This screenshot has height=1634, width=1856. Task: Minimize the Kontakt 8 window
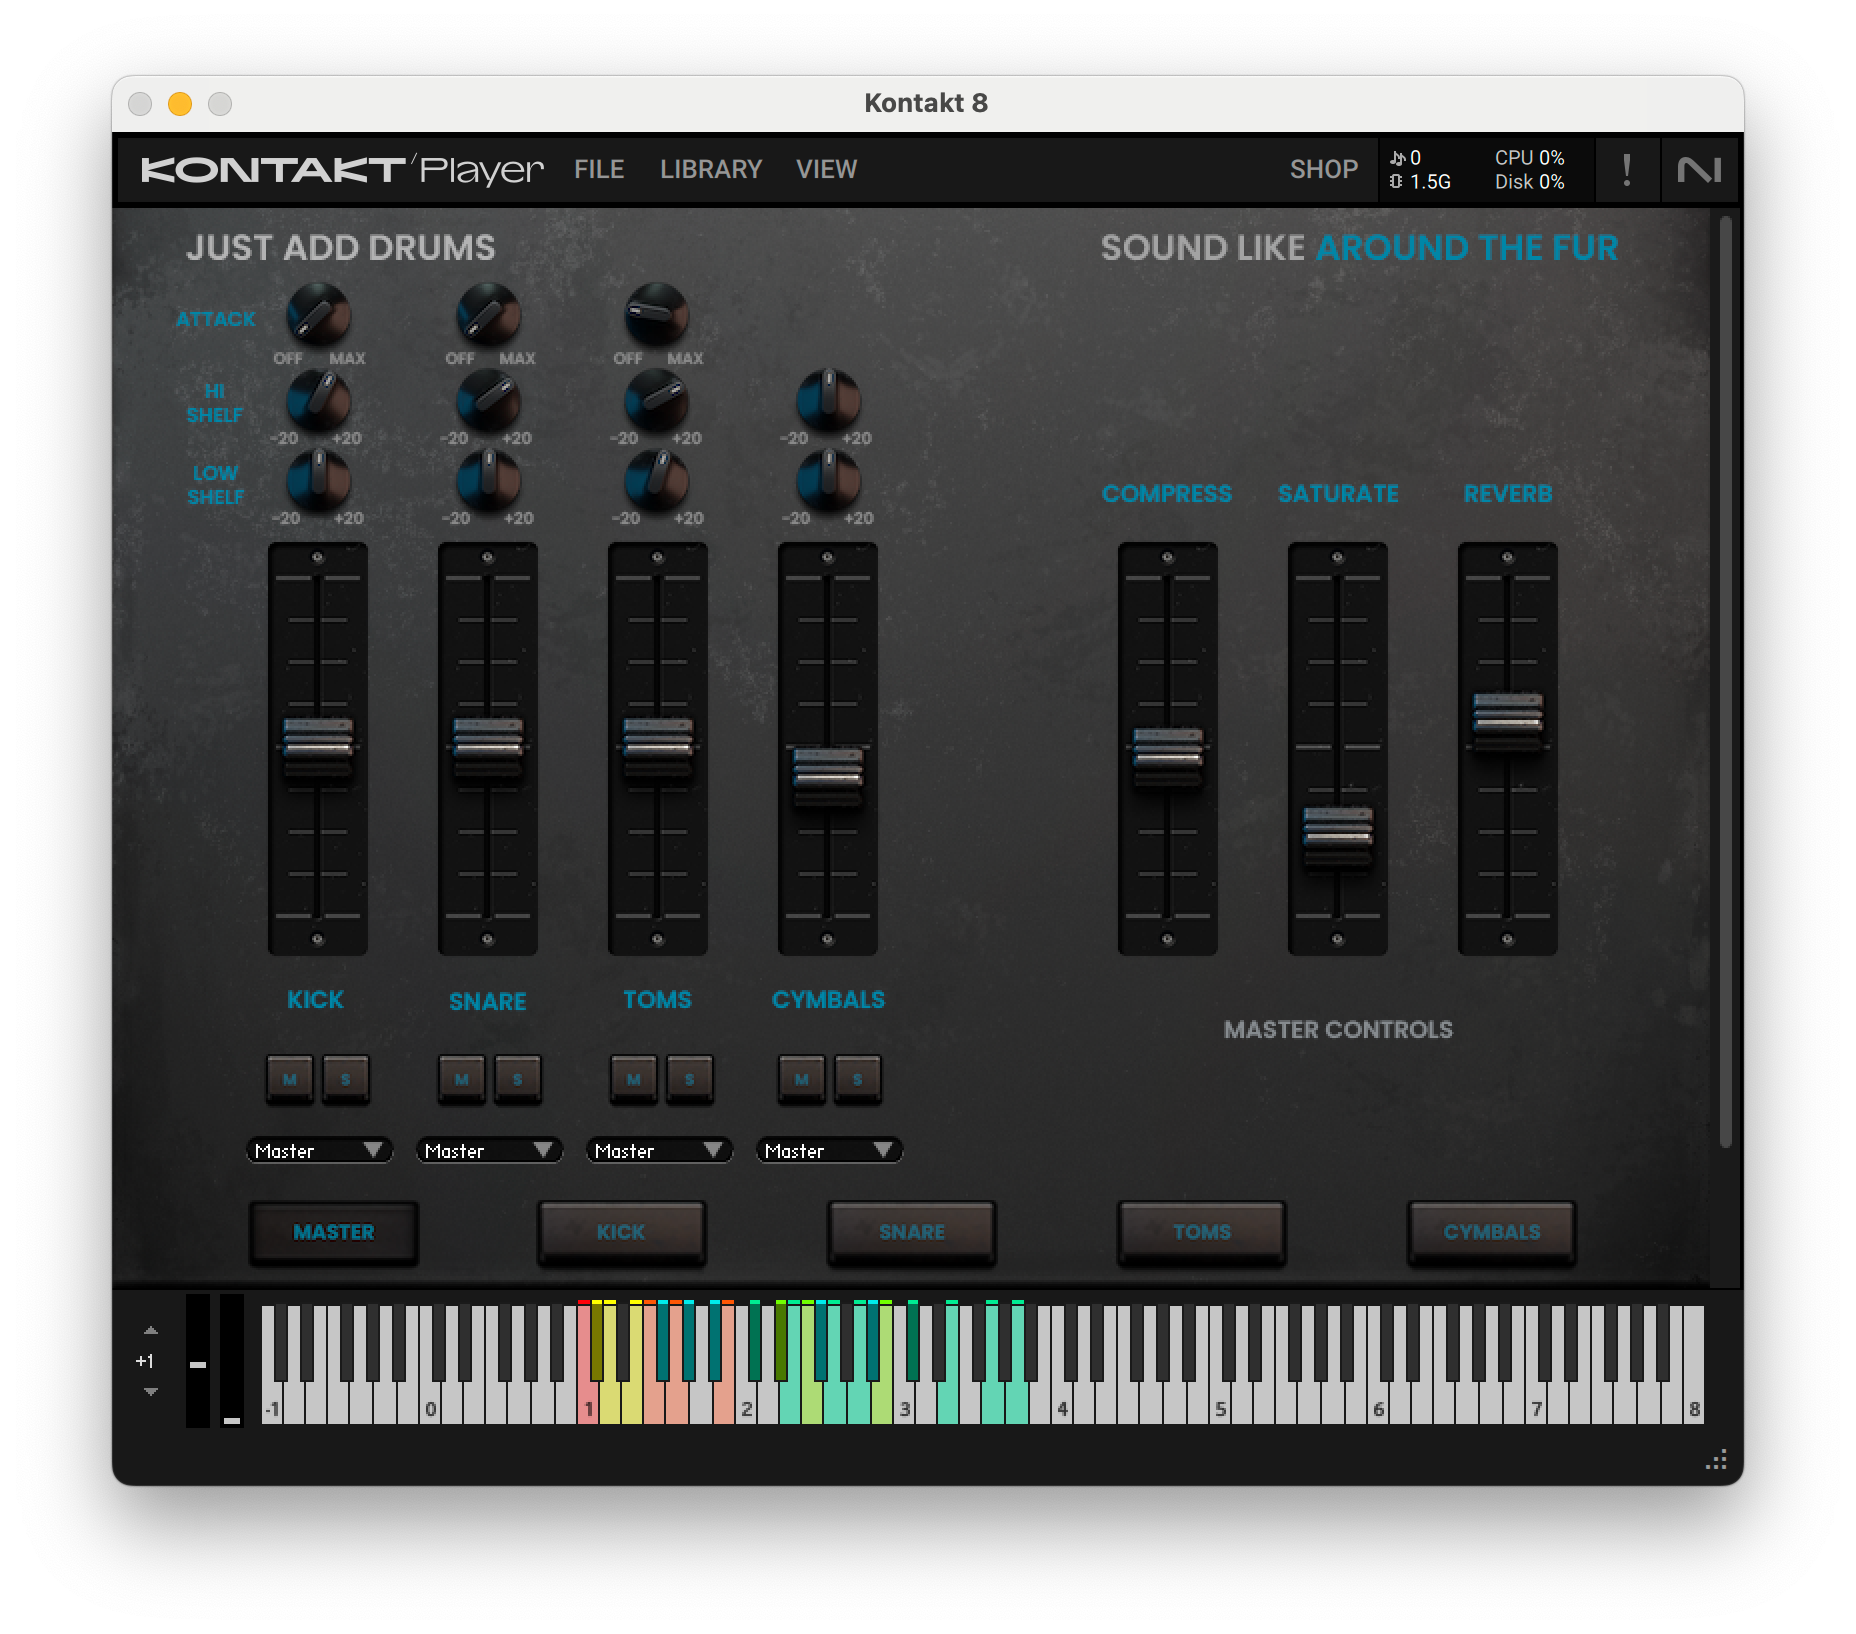coord(180,104)
